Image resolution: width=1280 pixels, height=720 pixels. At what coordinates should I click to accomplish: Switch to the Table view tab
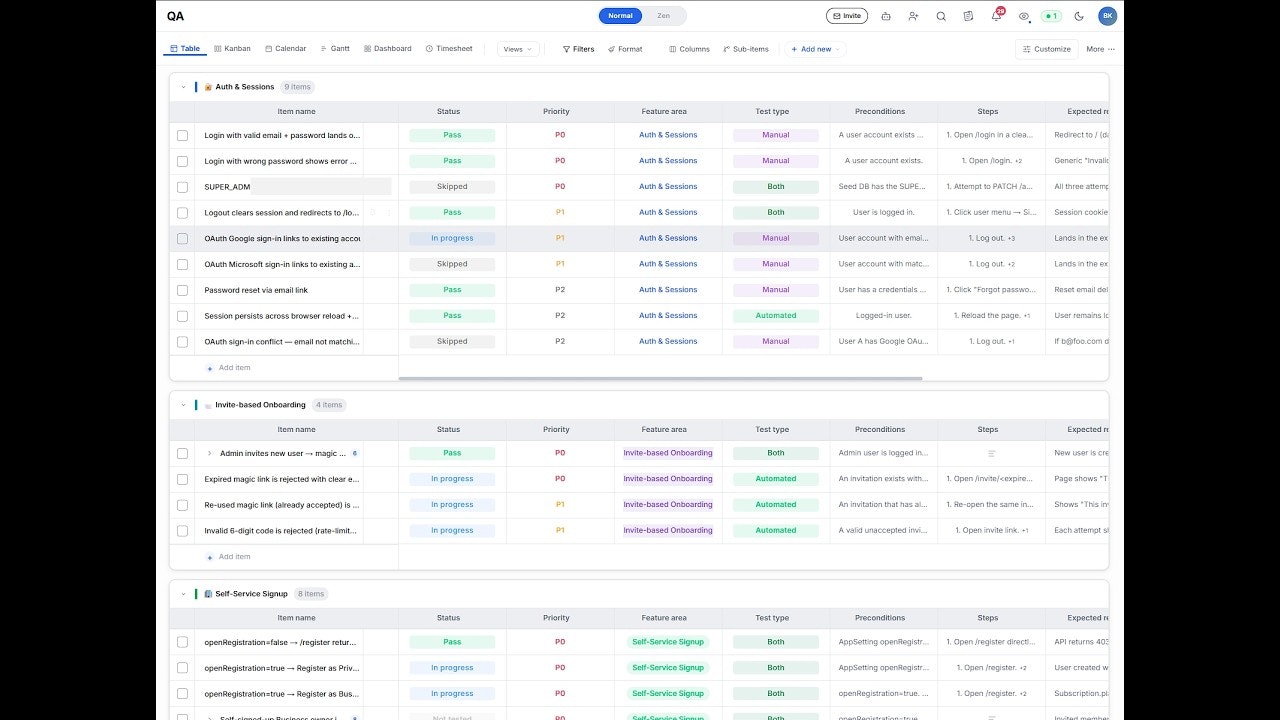pyautogui.click(x=185, y=49)
